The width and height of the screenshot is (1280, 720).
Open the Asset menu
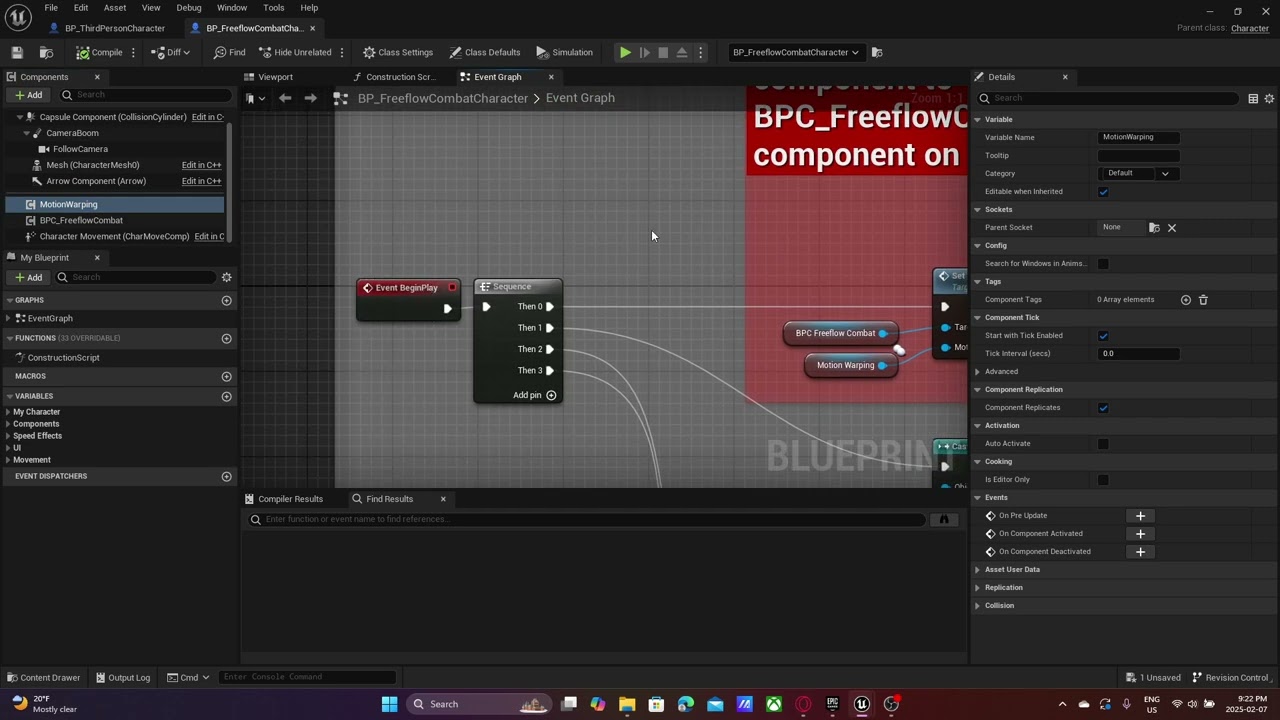[115, 8]
